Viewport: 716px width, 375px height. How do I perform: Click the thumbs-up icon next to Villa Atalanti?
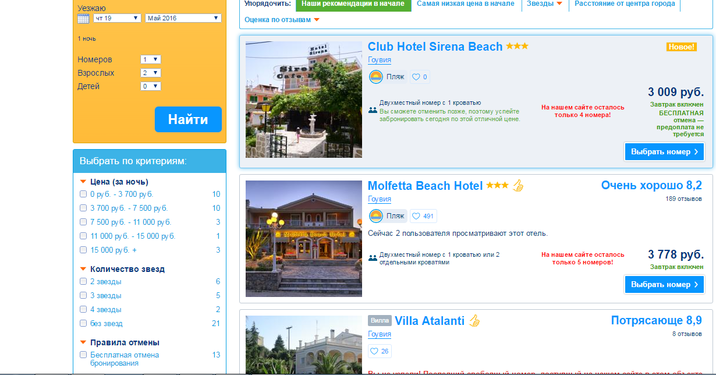(x=475, y=321)
